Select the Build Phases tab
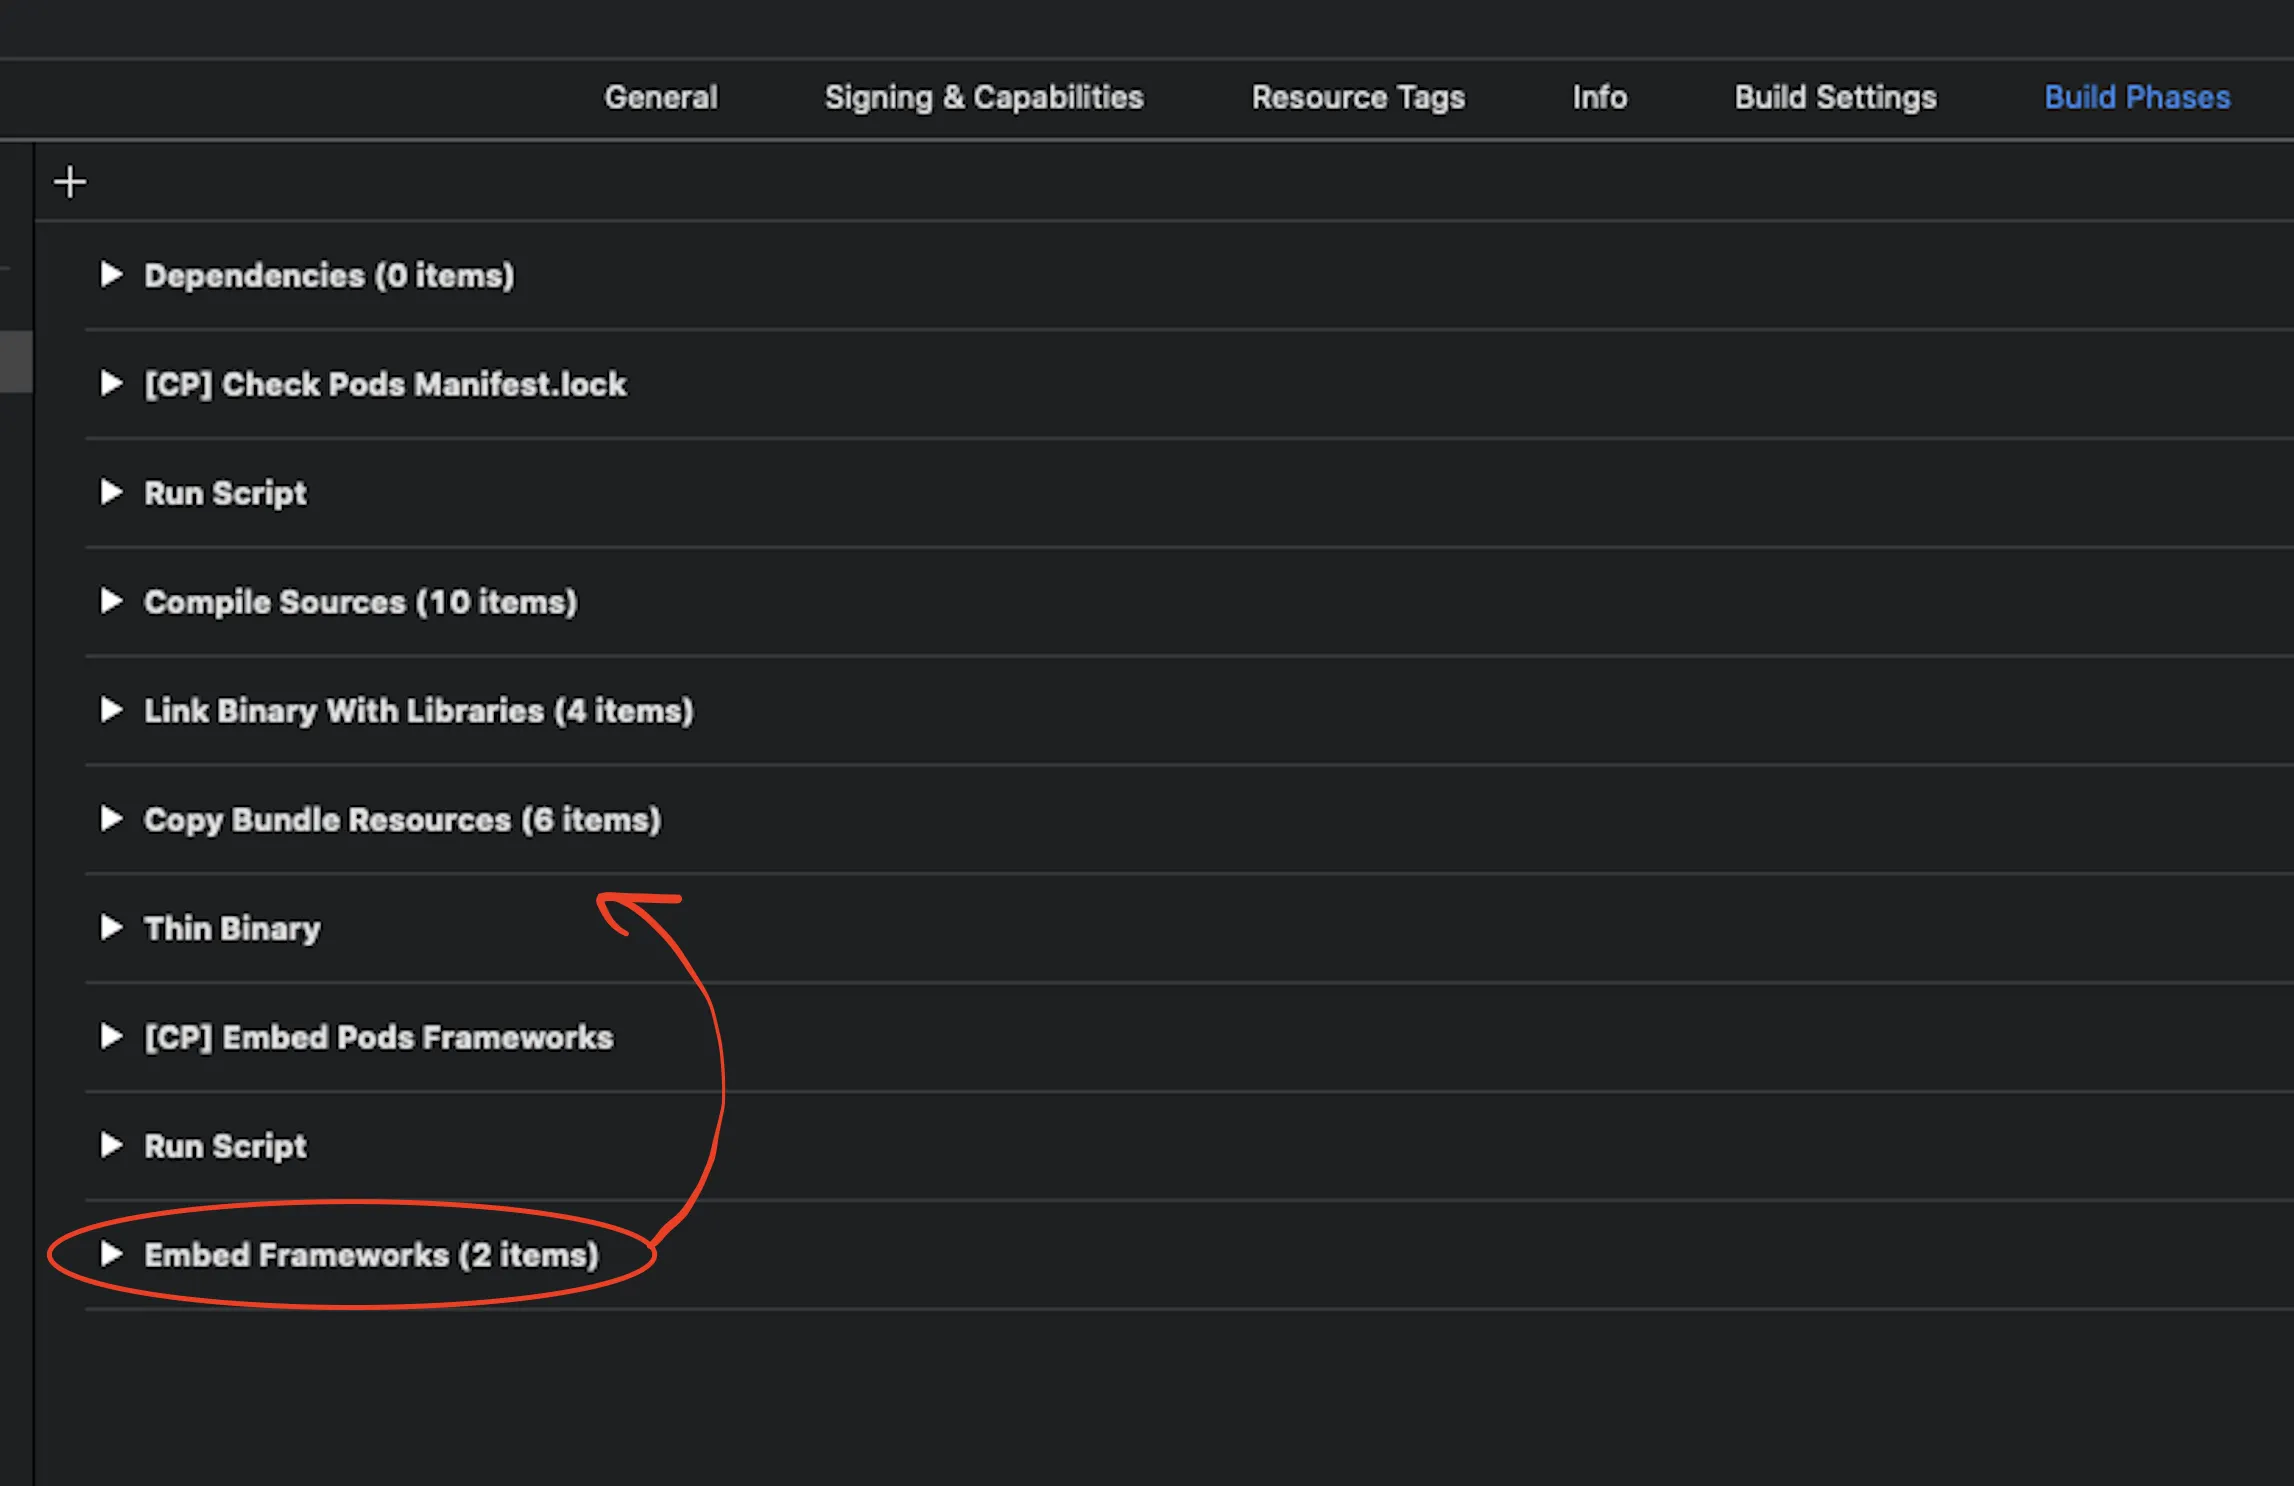The height and width of the screenshot is (1486, 2294). (x=2136, y=97)
